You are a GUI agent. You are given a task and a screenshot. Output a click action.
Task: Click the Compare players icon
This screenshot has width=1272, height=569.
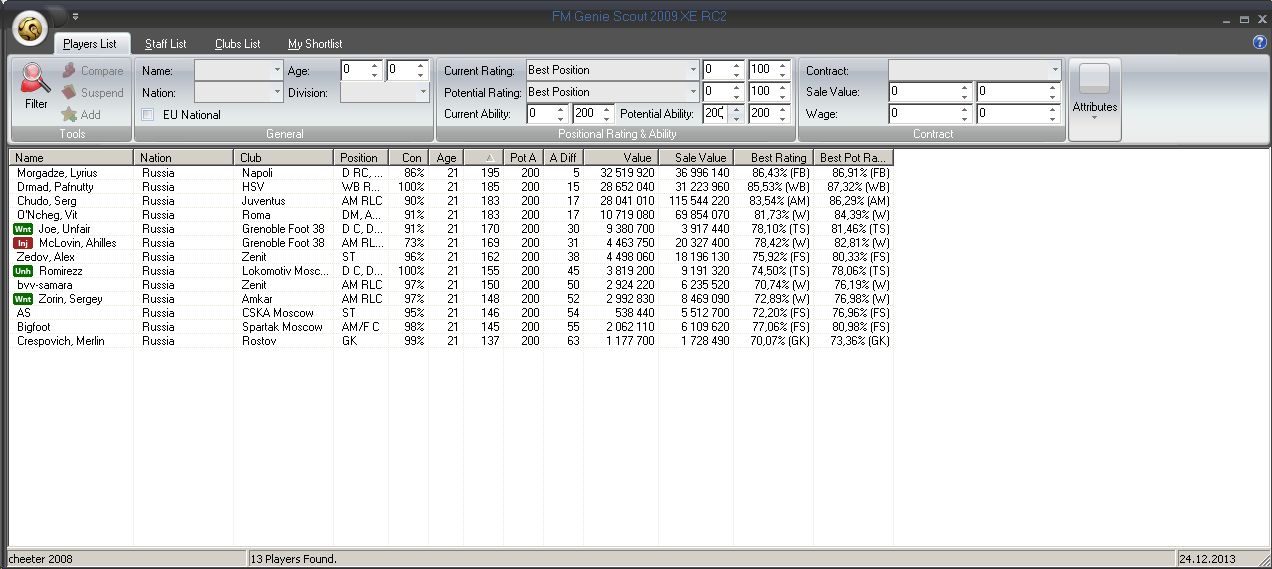[69, 71]
